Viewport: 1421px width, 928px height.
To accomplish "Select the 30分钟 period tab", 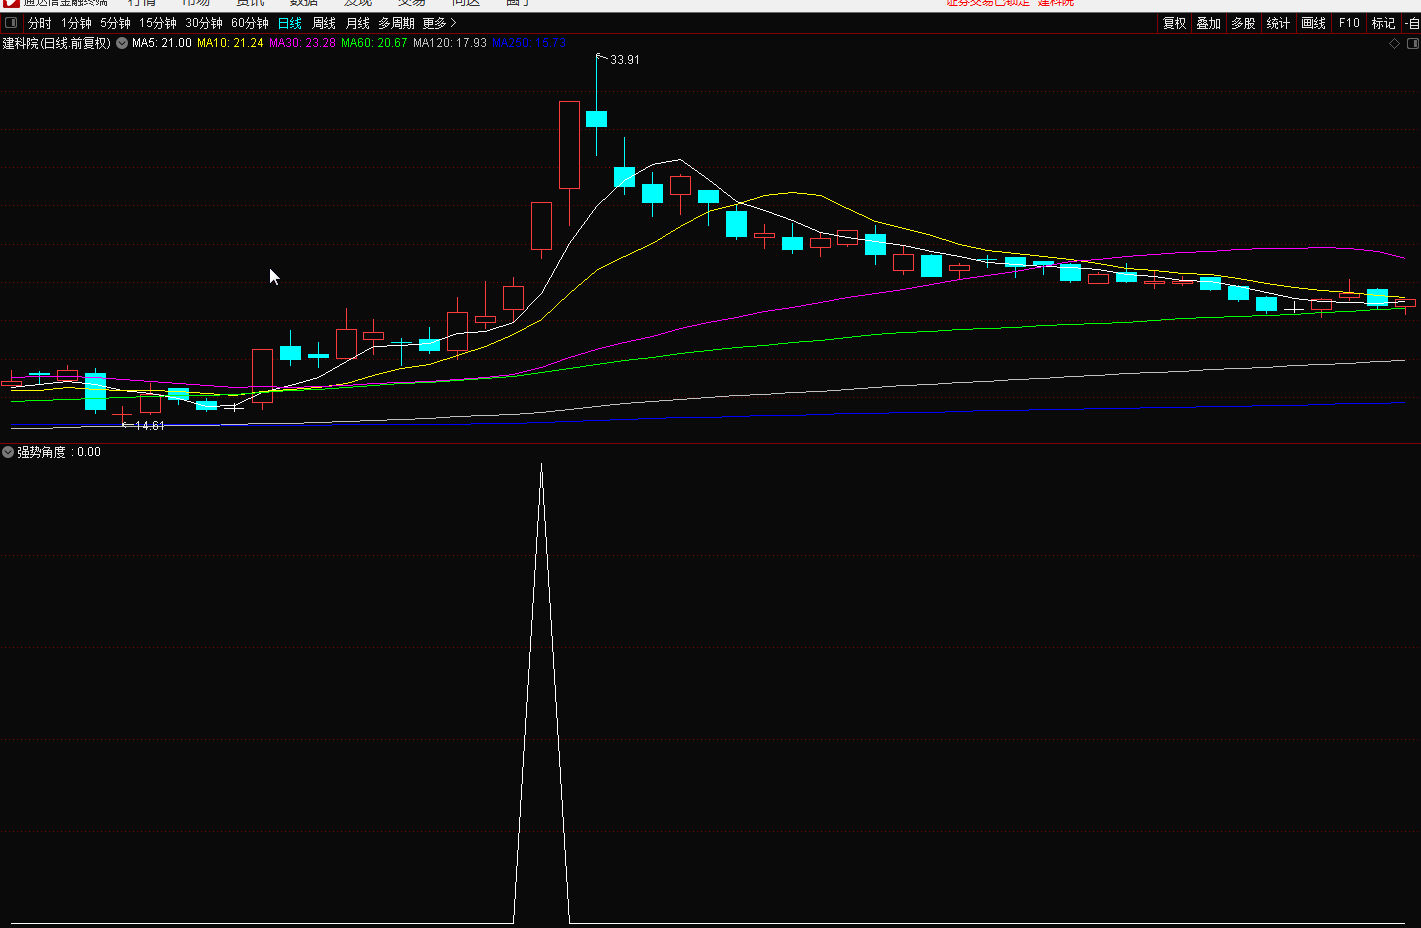I will (x=204, y=23).
